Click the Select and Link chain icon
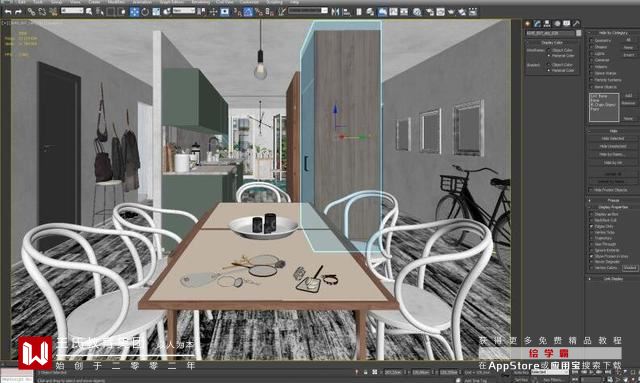 point(31,12)
